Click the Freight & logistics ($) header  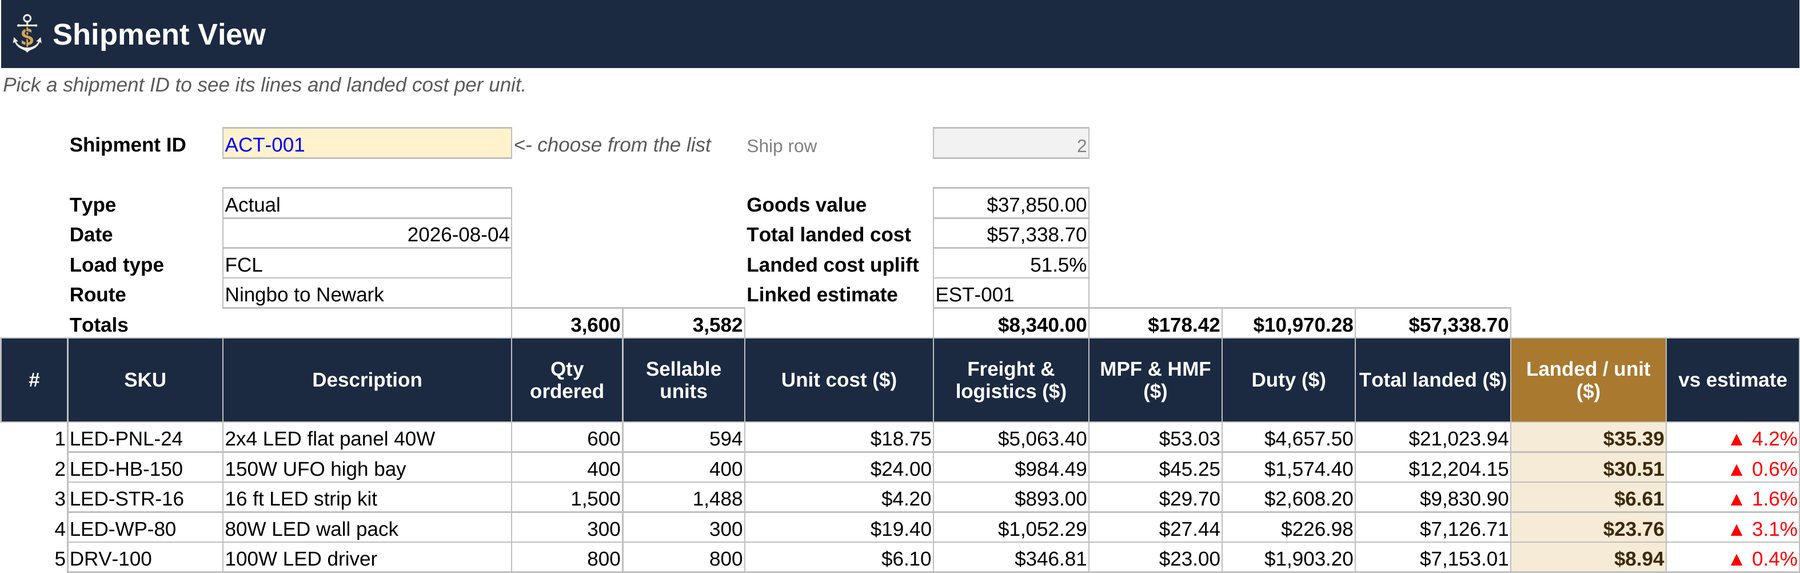click(x=1011, y=380)
